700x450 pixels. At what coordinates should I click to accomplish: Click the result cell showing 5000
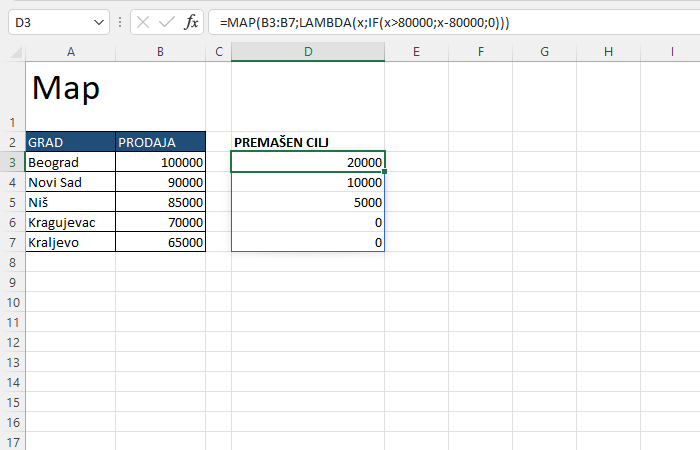tap(307, 202)
